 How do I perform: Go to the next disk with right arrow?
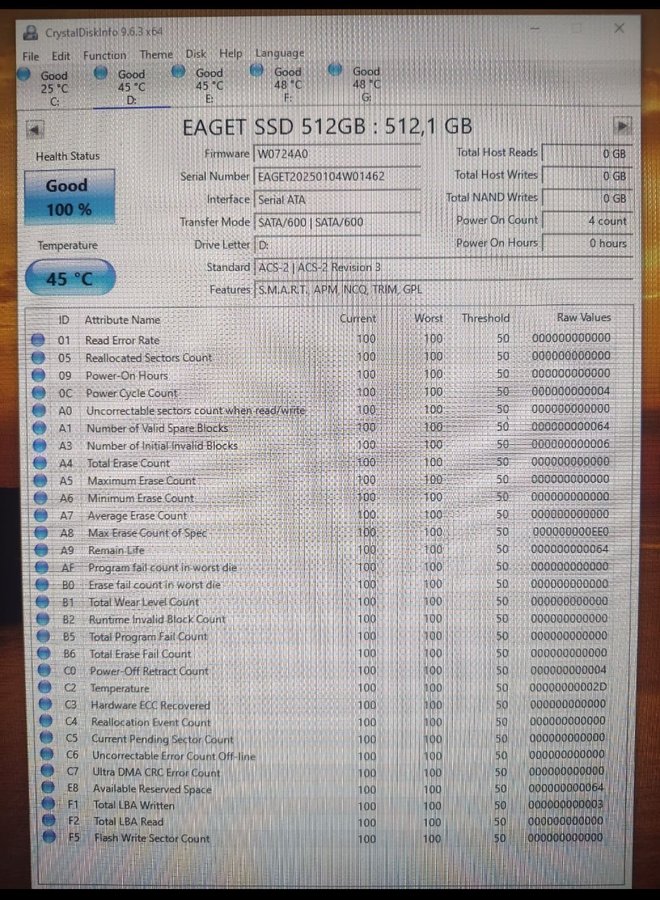coord(622,126)
